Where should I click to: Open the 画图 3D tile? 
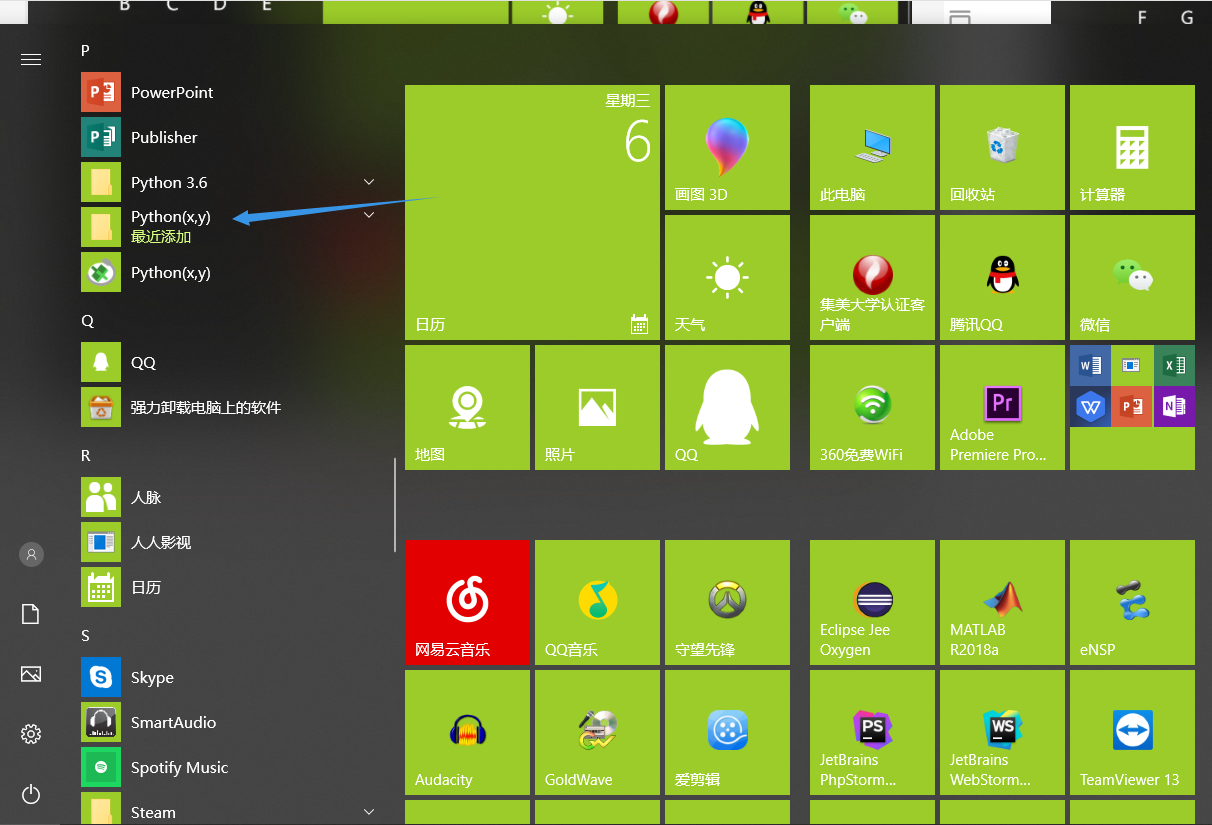click(727, 147)
